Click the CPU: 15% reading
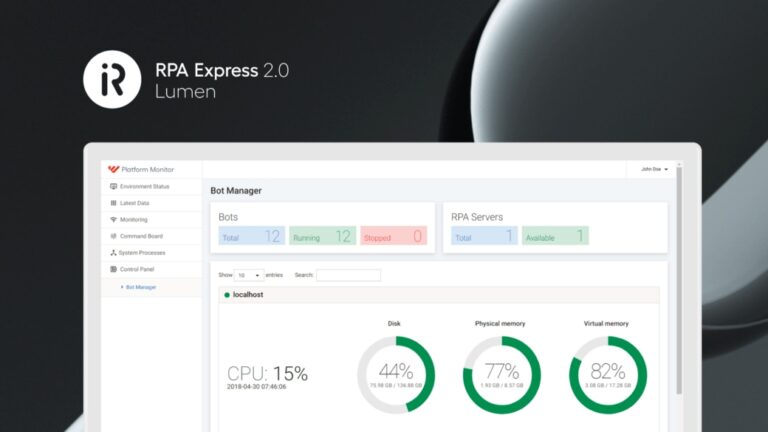This screenshot has height=432, width=768. (x=267, y=374)
